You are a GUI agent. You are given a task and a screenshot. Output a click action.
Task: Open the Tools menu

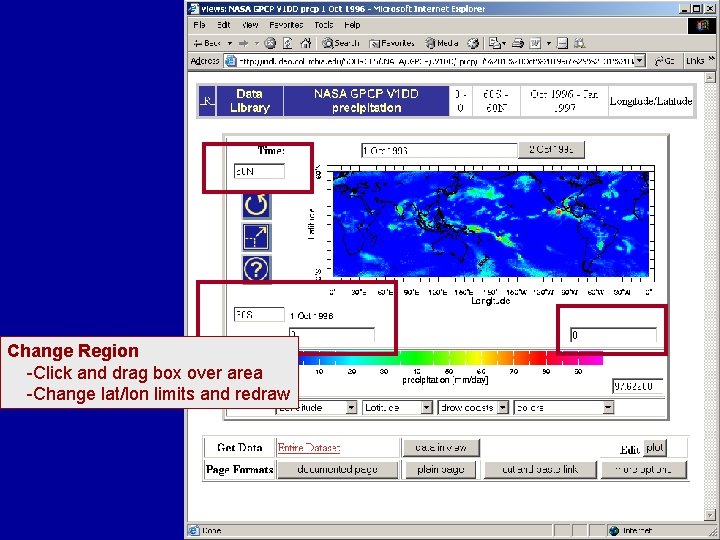(x=323, y=25)
